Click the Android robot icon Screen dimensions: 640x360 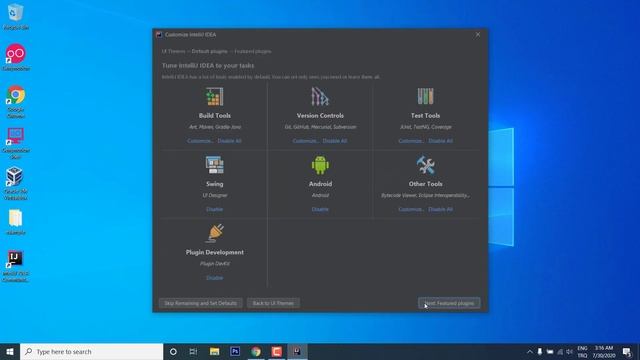point(320,165)
